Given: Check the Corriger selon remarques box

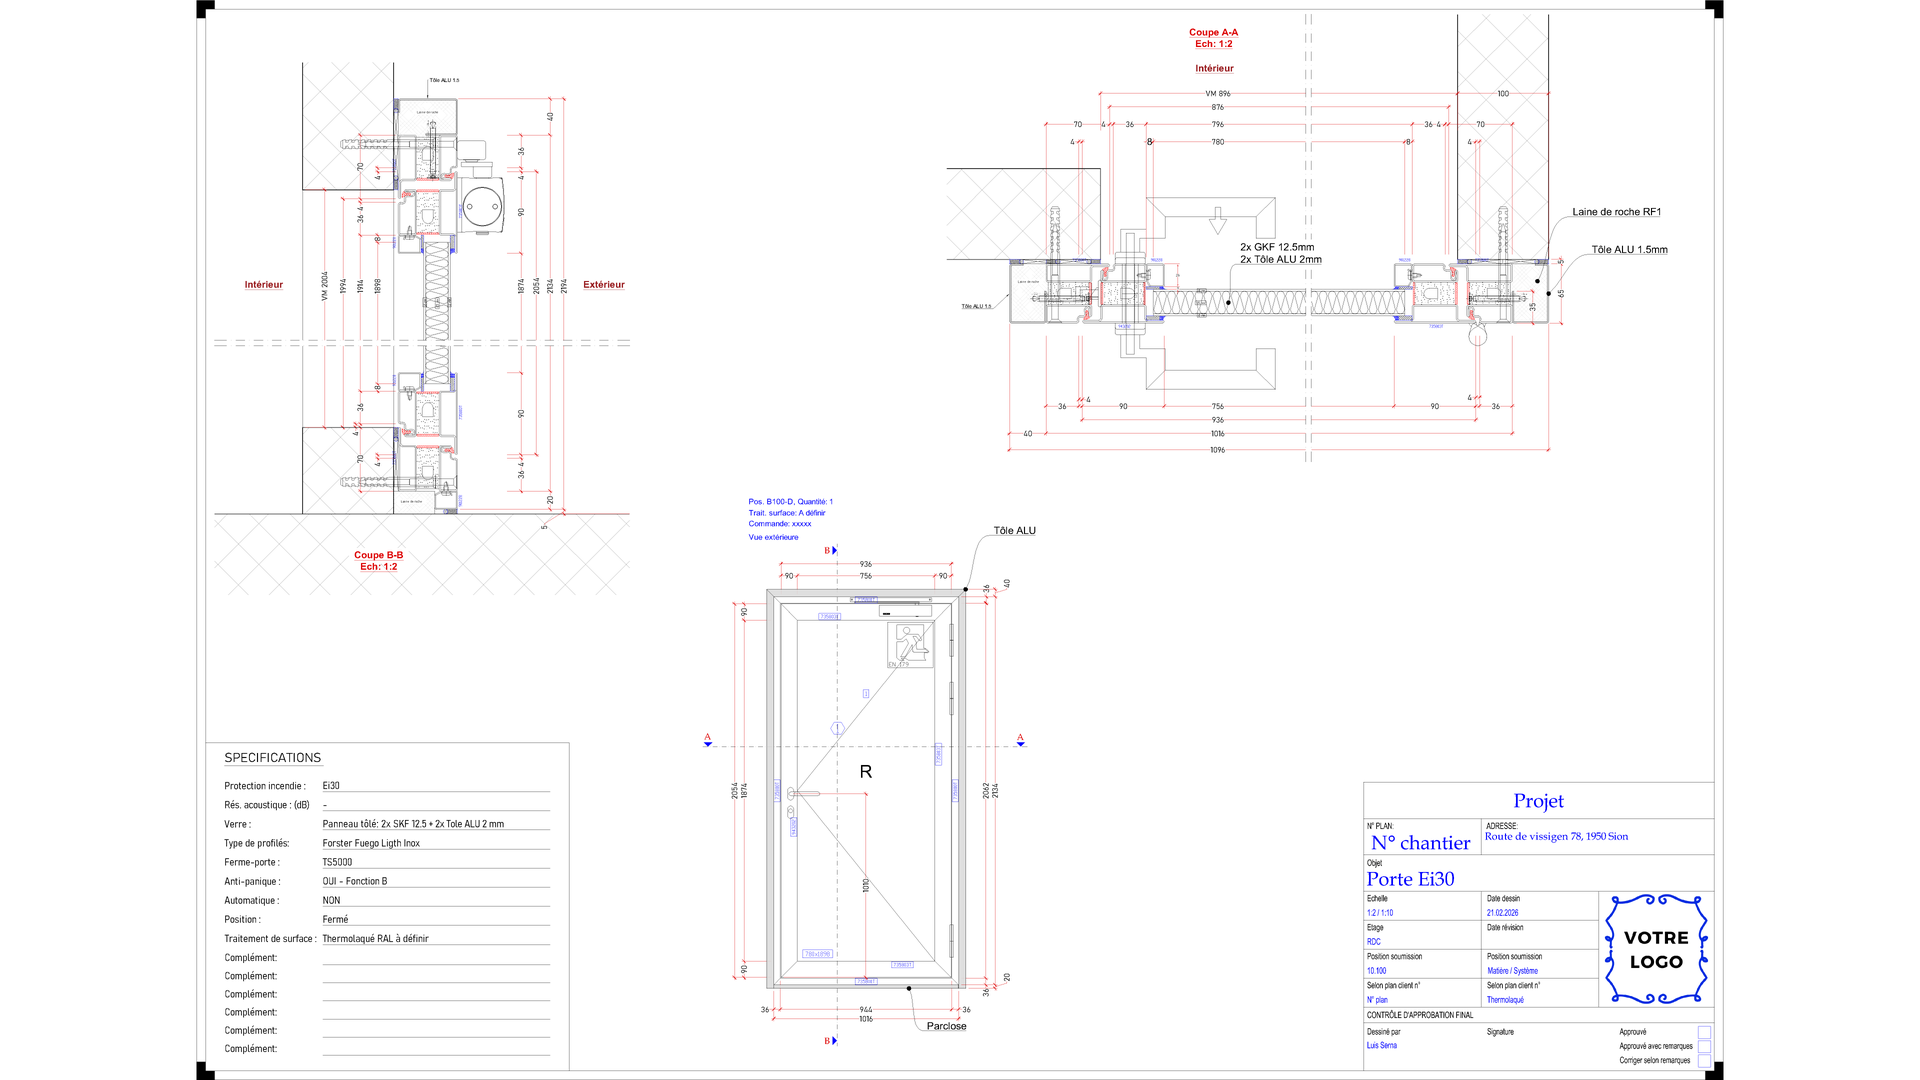Looking at the screenshot, I should 1704,1061.
